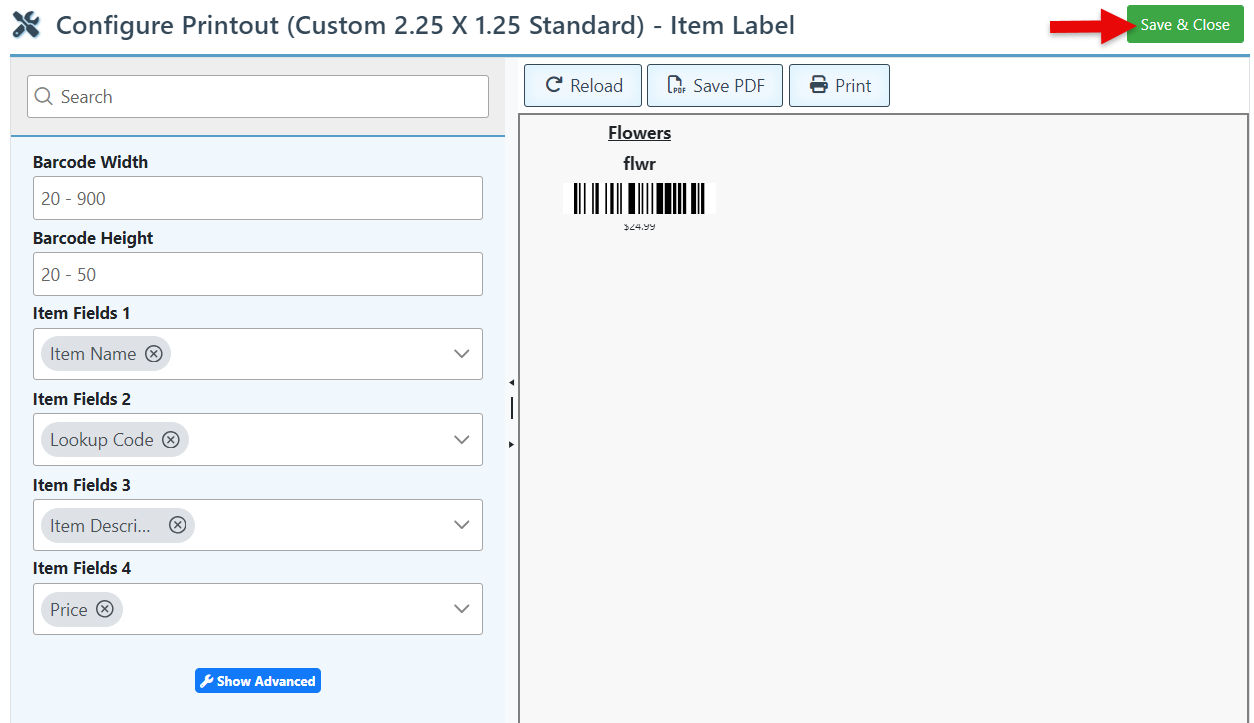
Task: Remove the Lookup Code tag
Action: coord(171,440)
